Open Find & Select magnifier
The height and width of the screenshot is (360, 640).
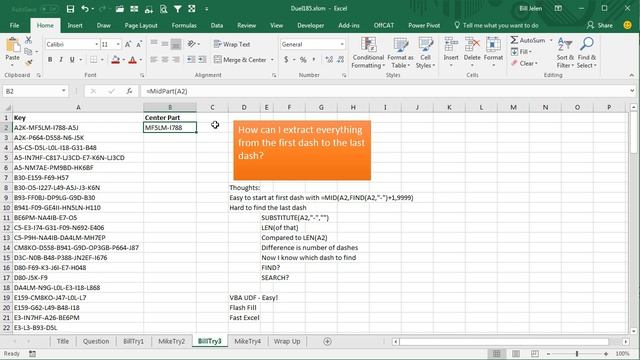(x=587, y=53)
